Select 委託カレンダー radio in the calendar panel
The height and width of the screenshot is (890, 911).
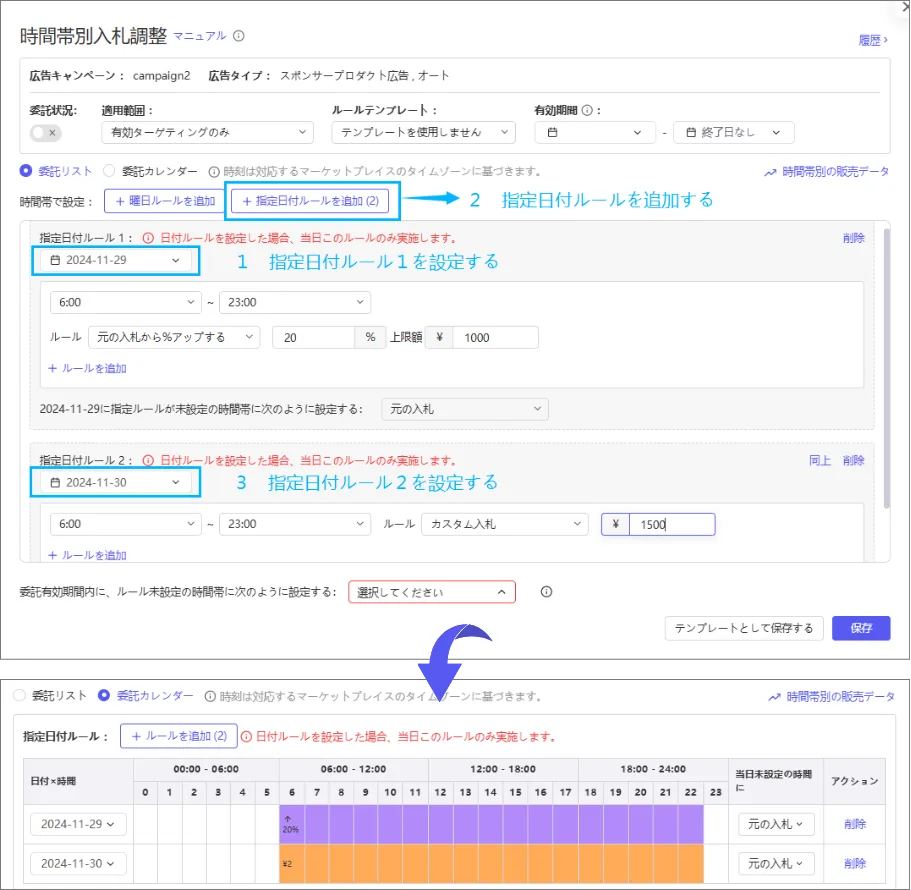tap(104, 695)
